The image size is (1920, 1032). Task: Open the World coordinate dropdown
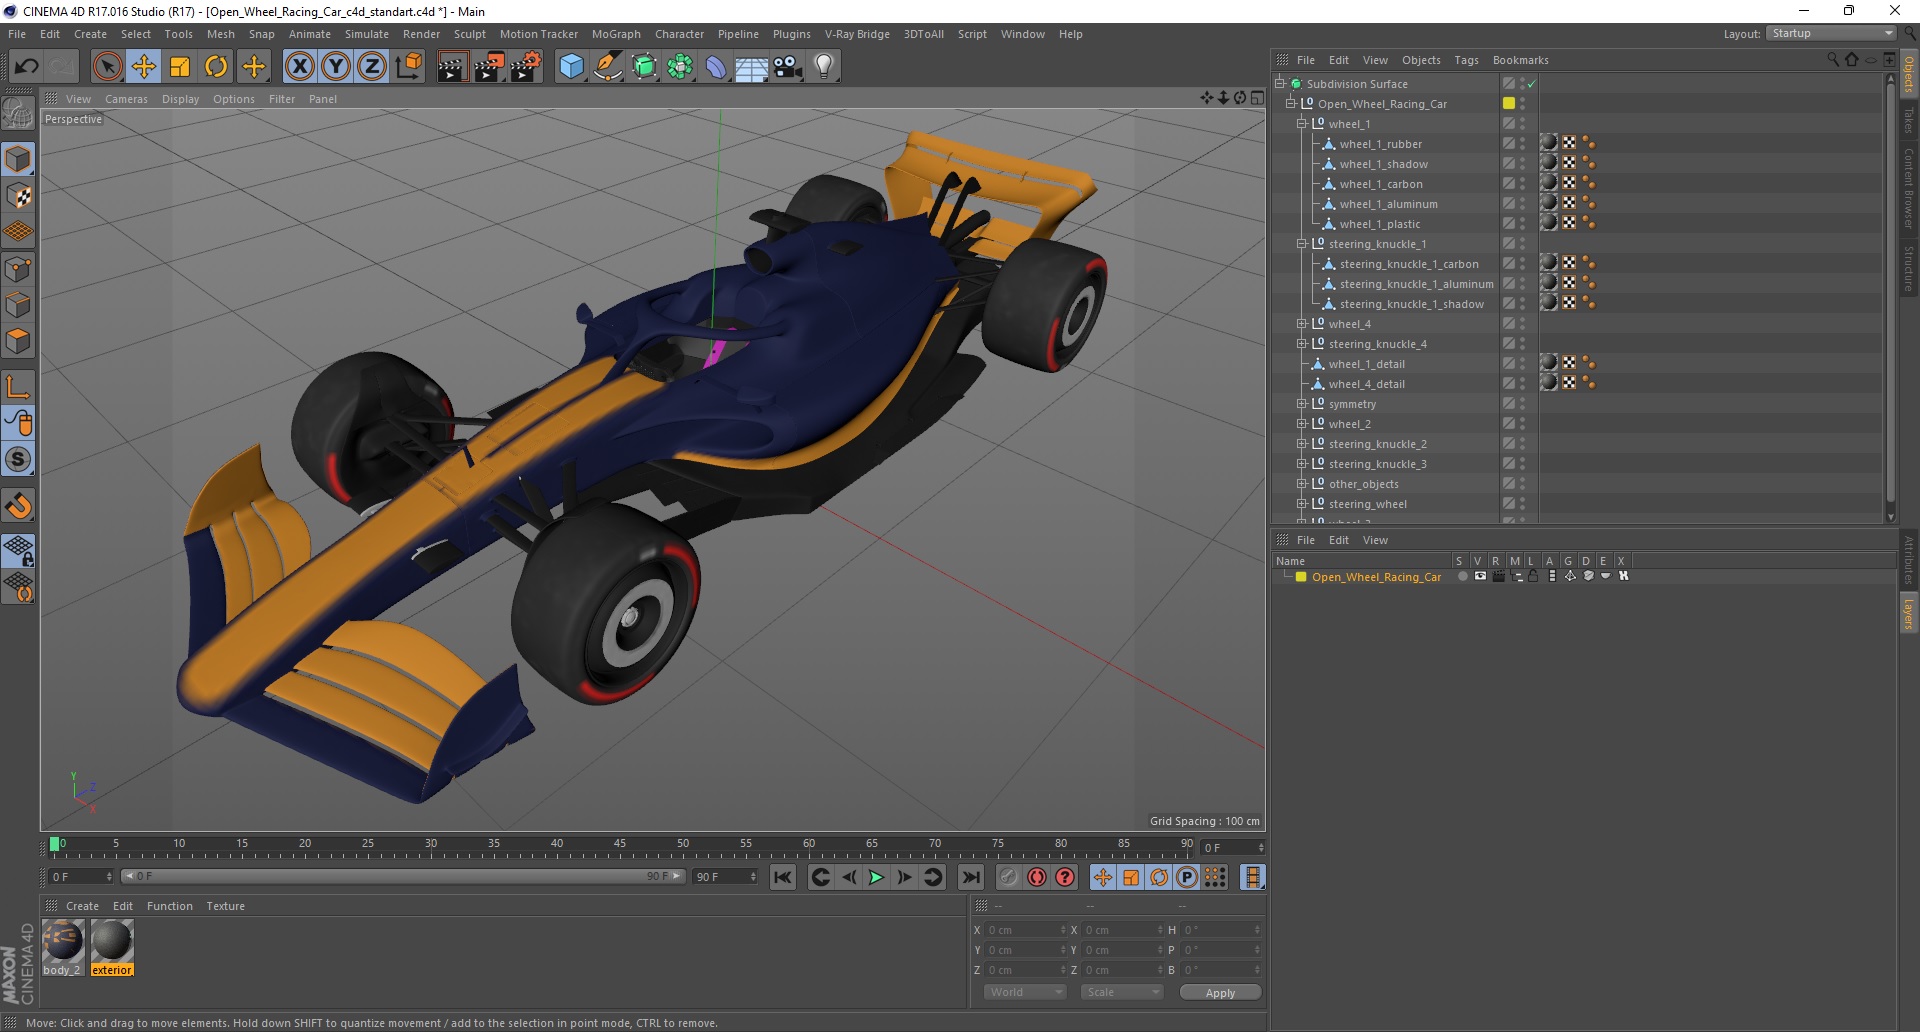coord(1025,992)
